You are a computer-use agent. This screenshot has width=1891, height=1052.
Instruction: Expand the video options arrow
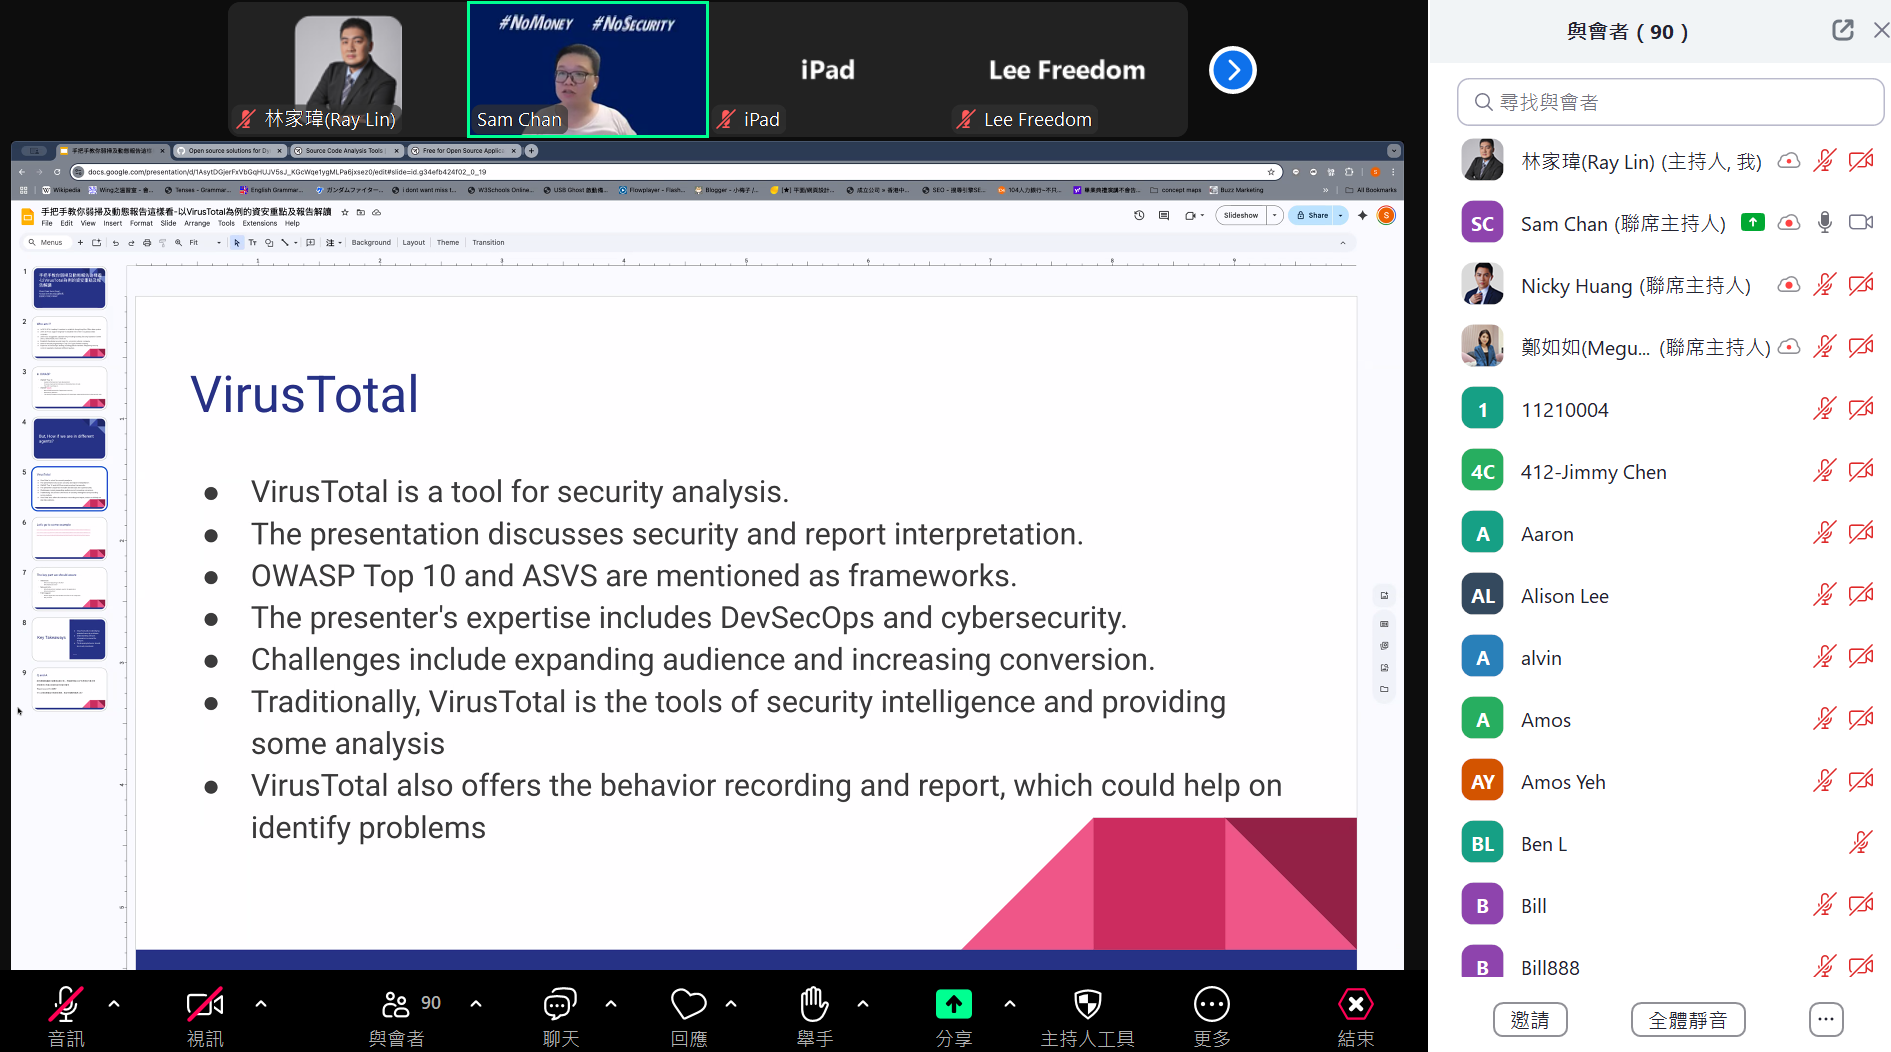click(261, 1003)
